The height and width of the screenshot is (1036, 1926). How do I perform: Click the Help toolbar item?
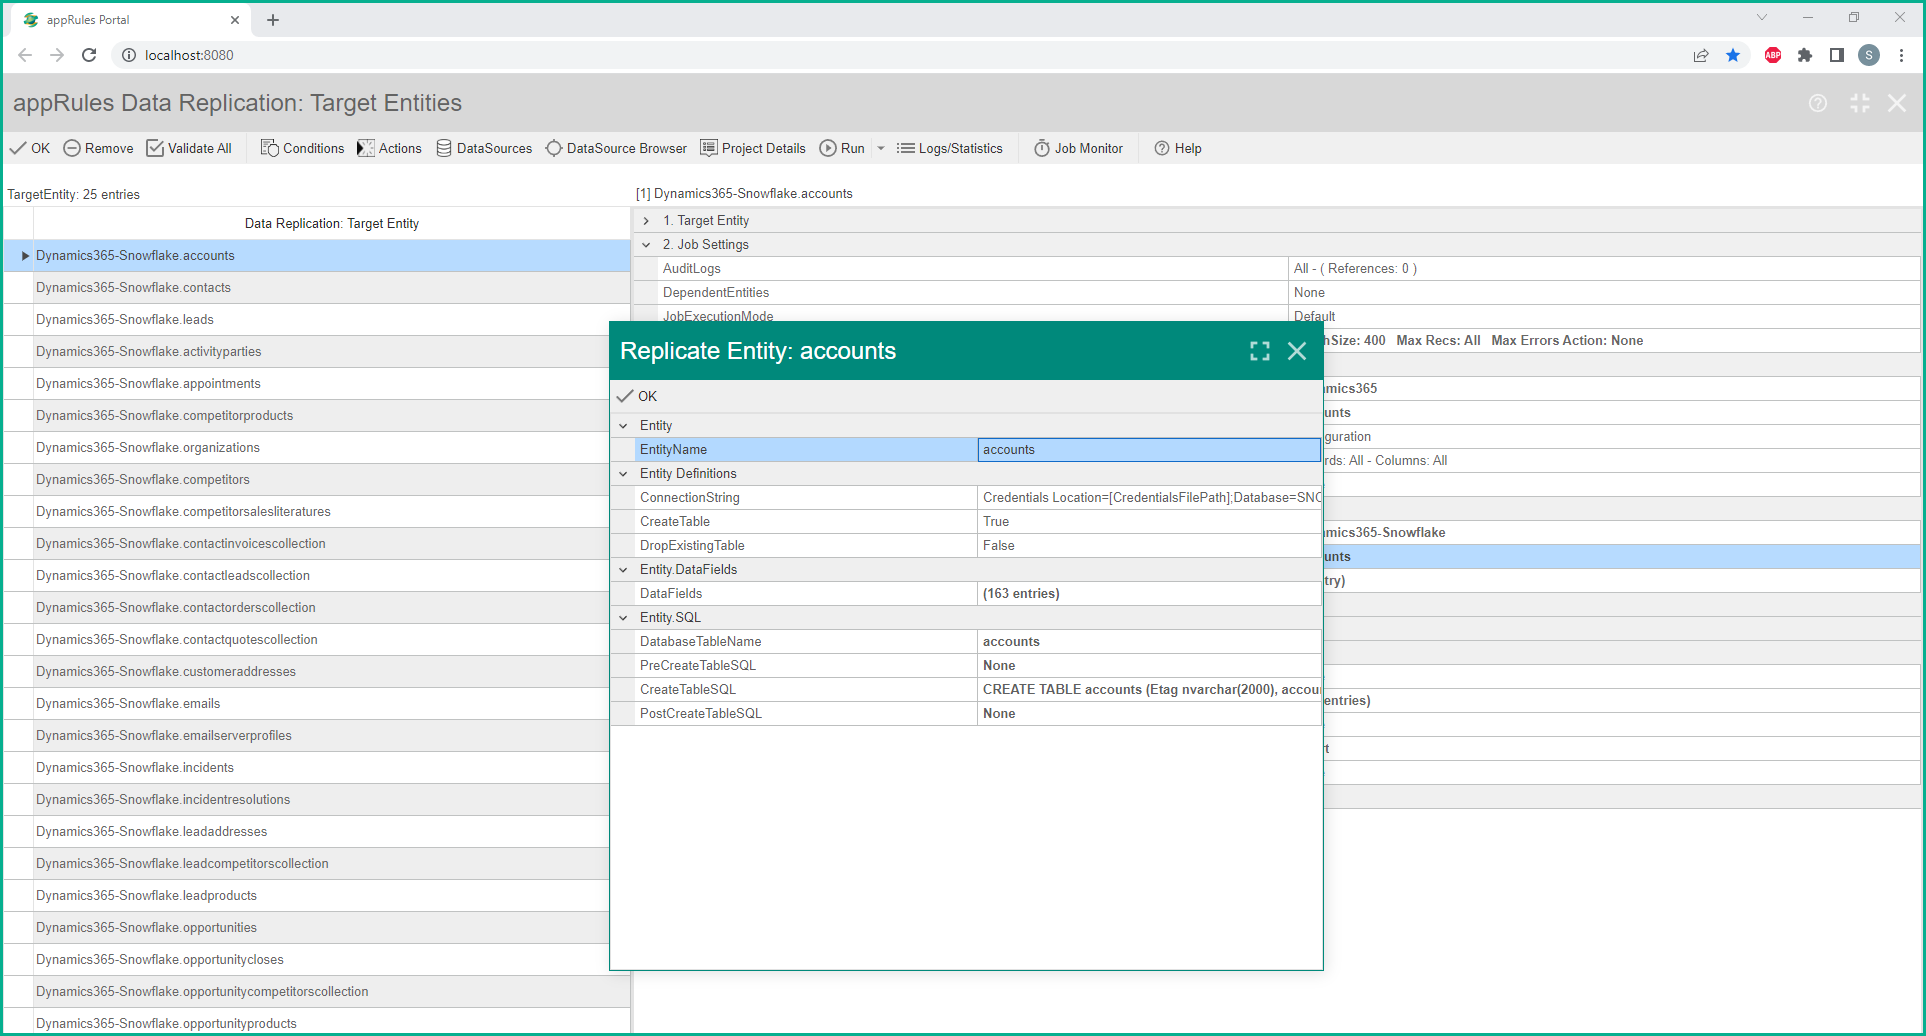coord(1177,148)
